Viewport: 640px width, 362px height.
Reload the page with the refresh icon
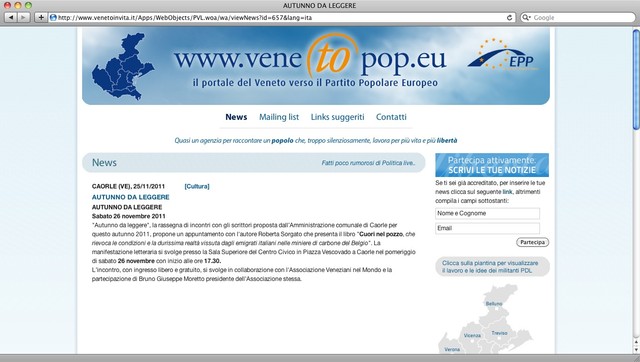coord(509,18)
